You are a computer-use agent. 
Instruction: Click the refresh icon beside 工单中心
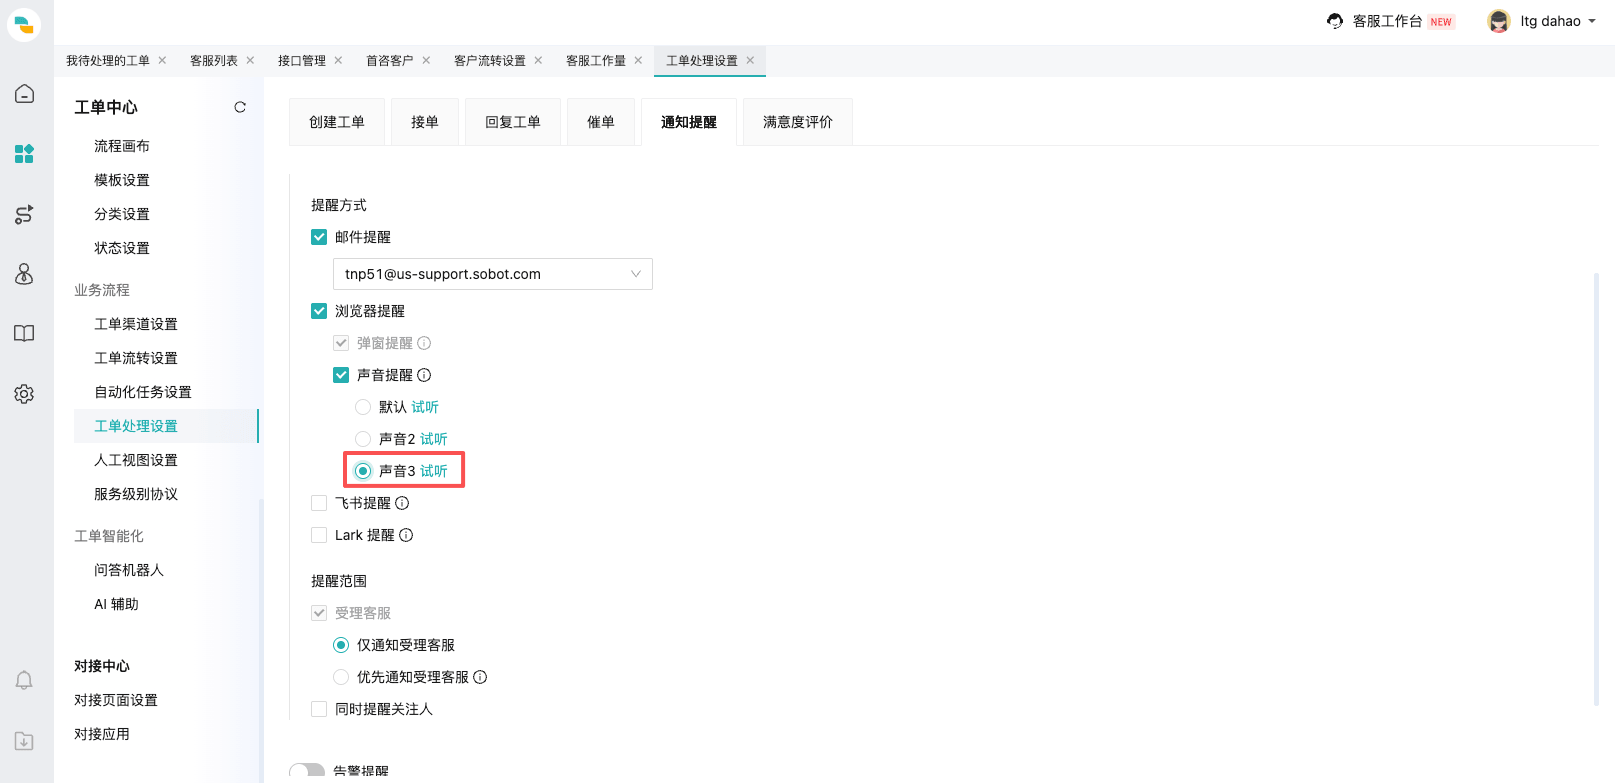[240, 107]
